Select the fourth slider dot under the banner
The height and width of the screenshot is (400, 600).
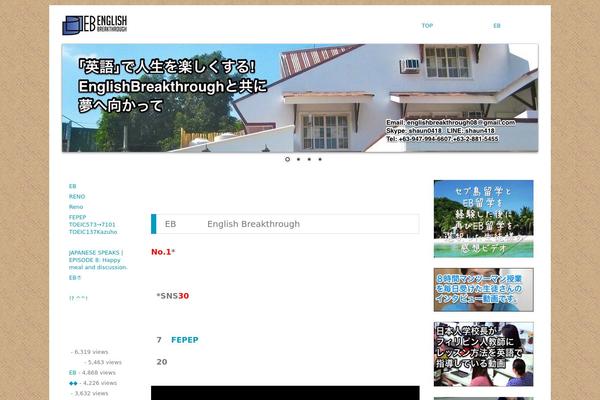point(320,159)
